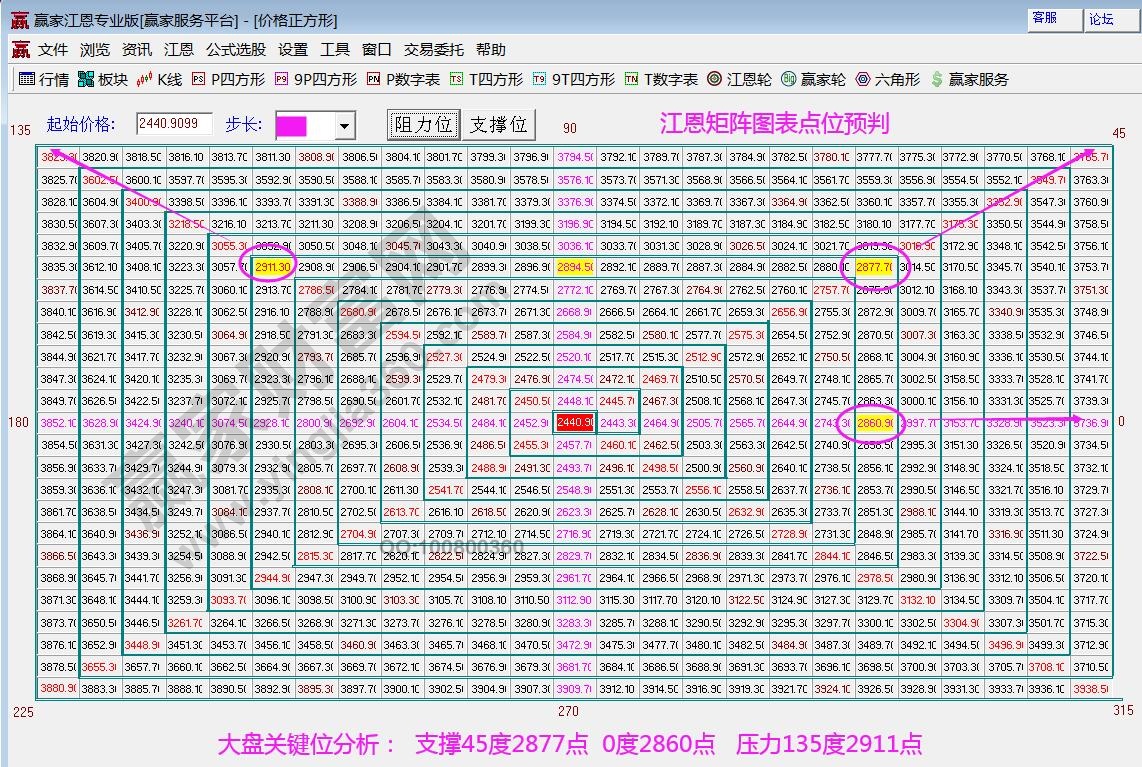Open the 江恩 menu
Image resolution: width=1142 pixels, height=767 pixels.
pos(178,48)
